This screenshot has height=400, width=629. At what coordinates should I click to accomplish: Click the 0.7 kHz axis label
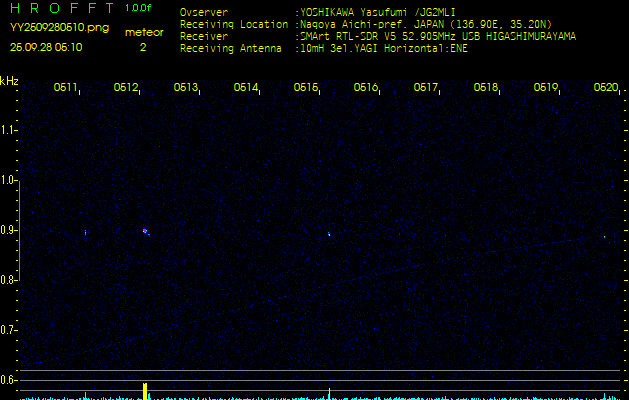pyautogui.click(x=8, y=330)
